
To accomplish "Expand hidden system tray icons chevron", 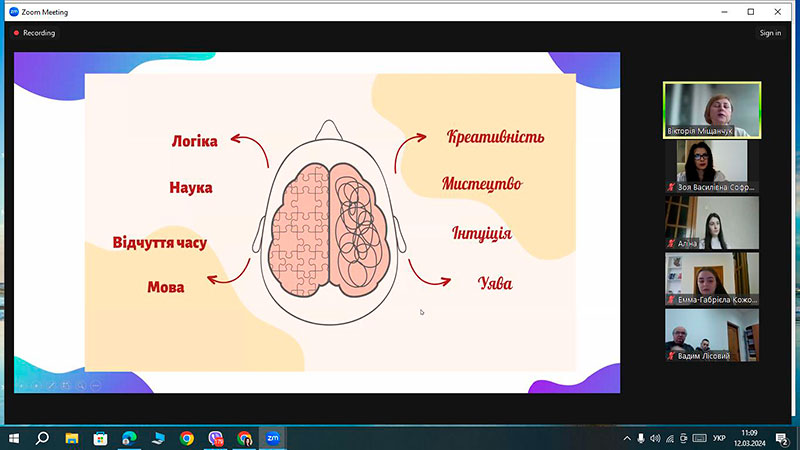I will (627, 438).
